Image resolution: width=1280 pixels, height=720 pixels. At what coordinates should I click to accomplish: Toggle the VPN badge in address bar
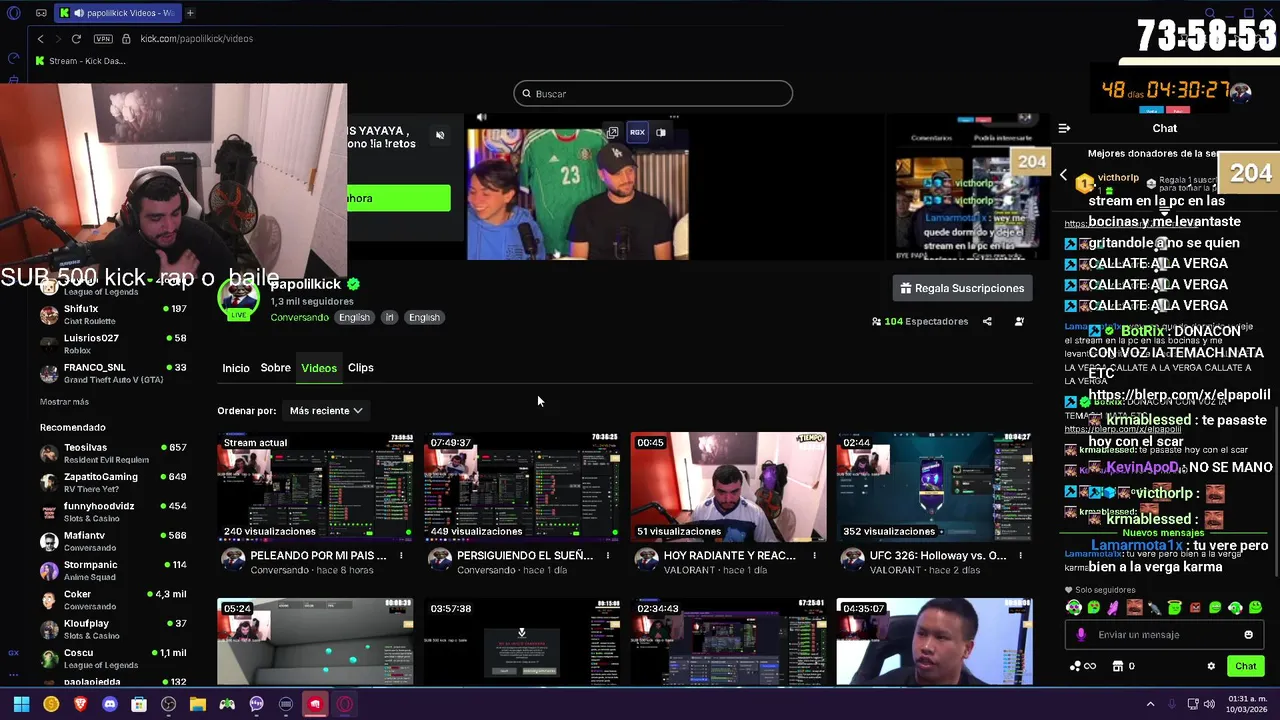[103, 39]
